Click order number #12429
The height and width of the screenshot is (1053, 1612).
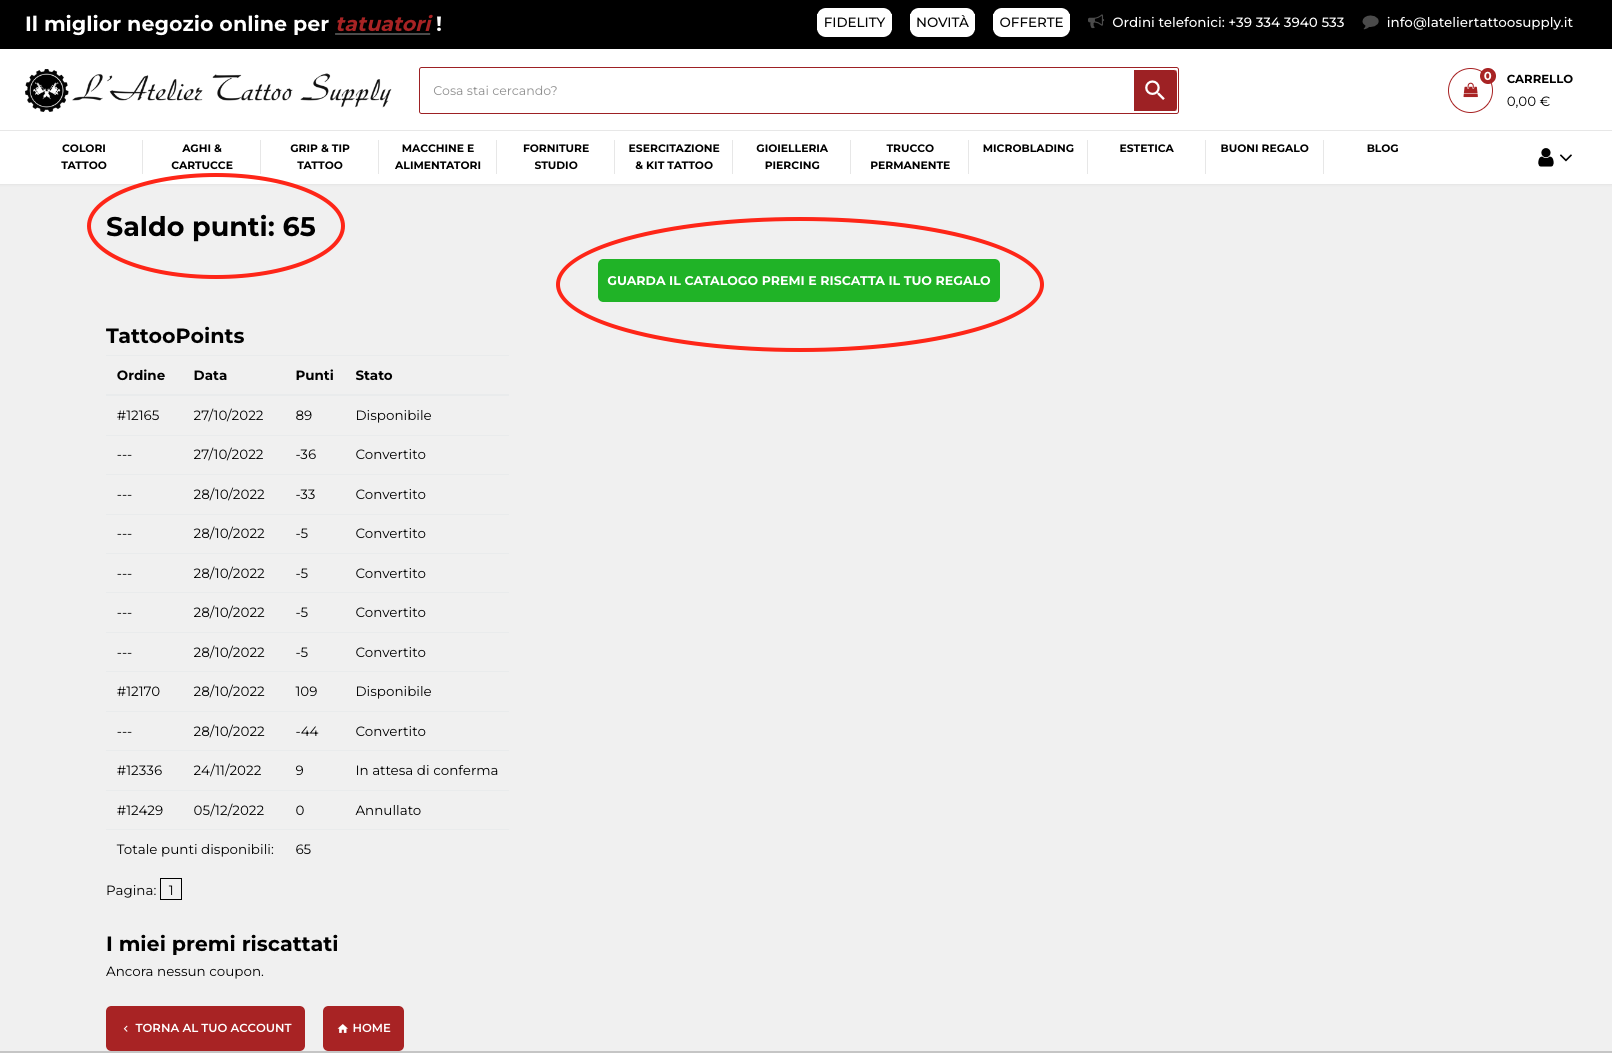coord(140,810)
